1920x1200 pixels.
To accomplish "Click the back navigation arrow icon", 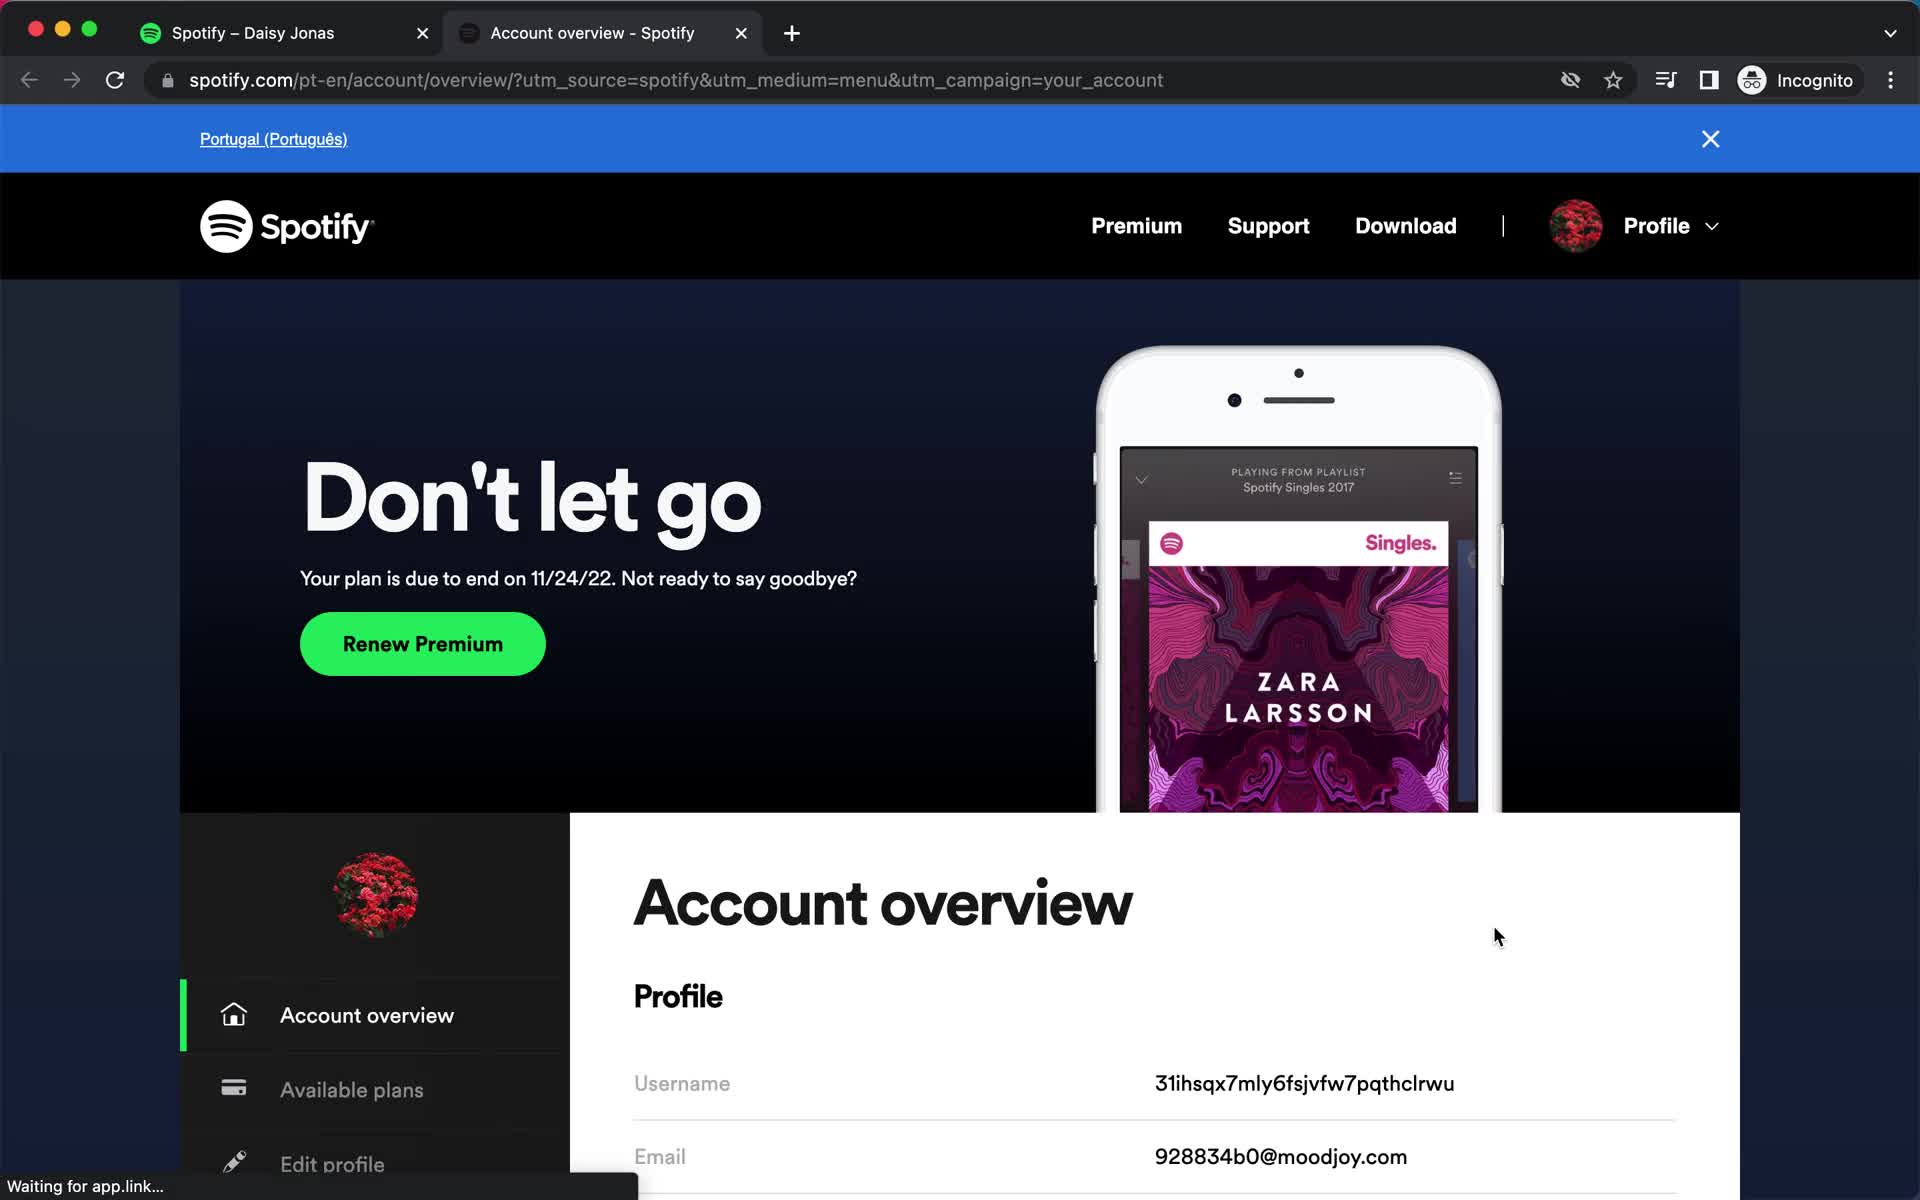I will 30,80.
